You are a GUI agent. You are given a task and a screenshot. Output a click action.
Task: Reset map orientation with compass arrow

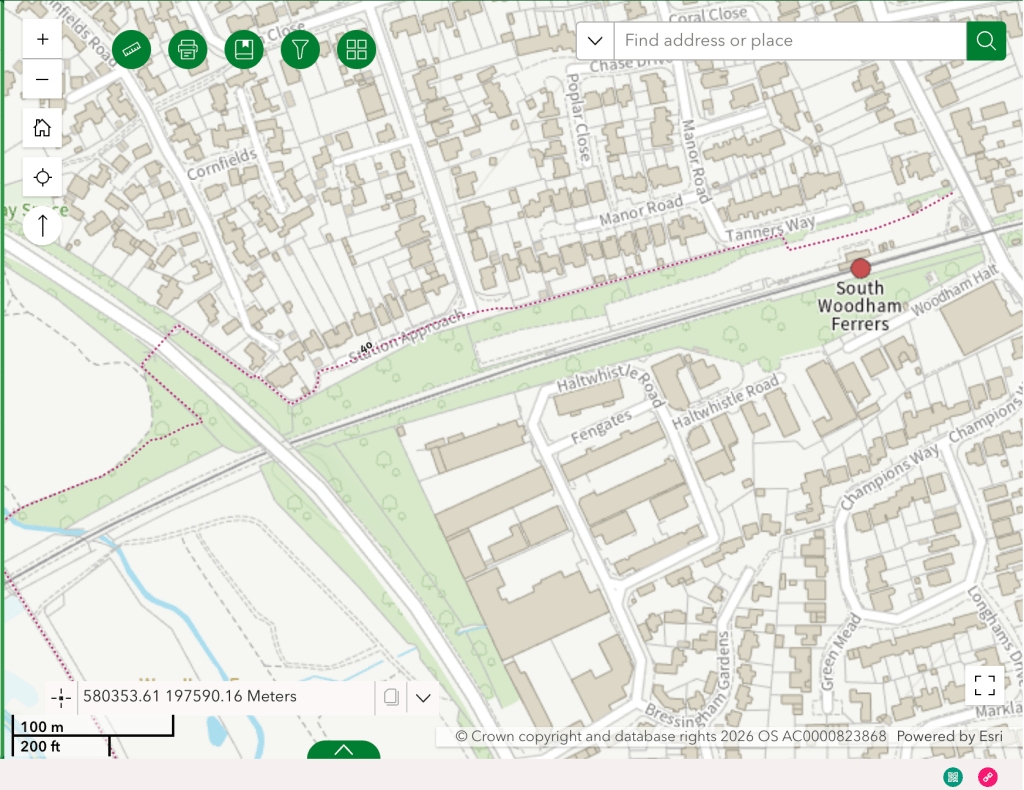coord(42,225)
